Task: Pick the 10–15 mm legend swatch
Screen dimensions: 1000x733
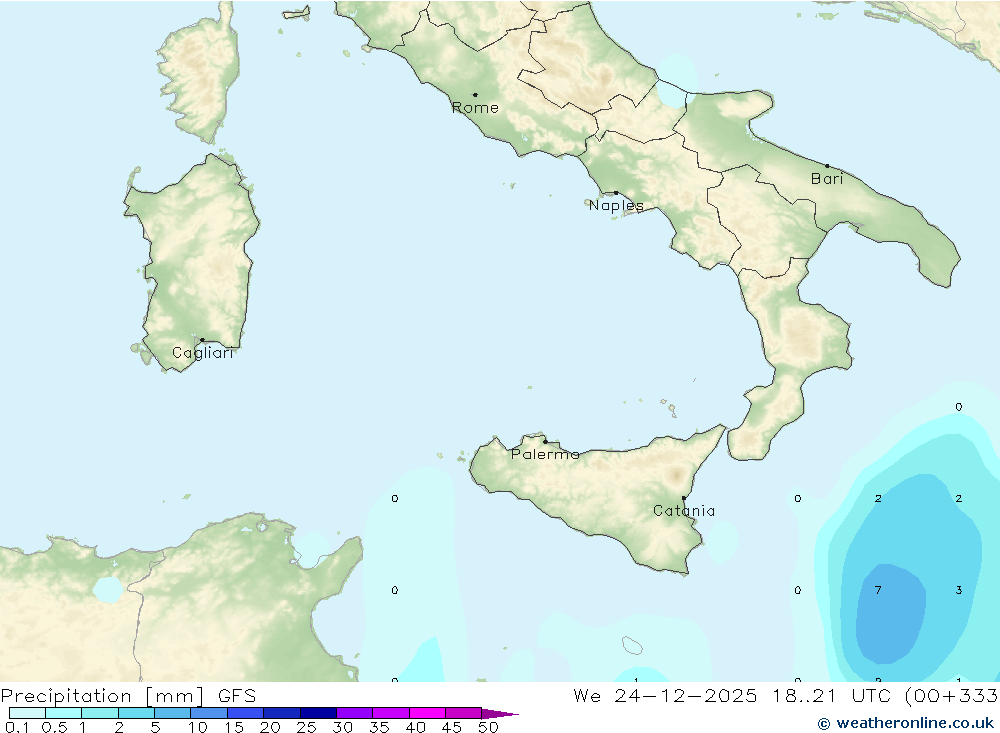Action: (209, 713)
